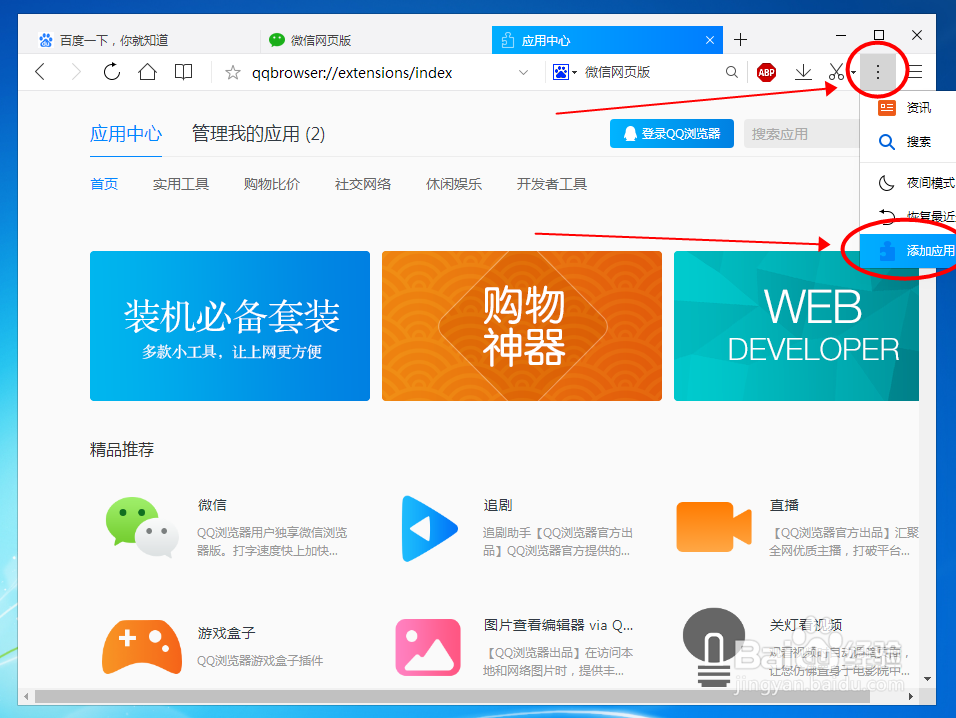
Task: Open the 休闲娱乐 category
Action: coord(454,184)
